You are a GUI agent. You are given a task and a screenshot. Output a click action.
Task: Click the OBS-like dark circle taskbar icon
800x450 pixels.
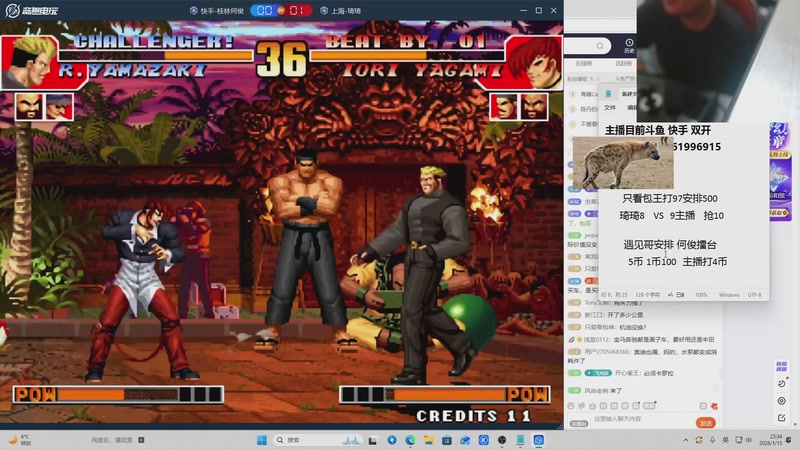[x=502, y=440]
